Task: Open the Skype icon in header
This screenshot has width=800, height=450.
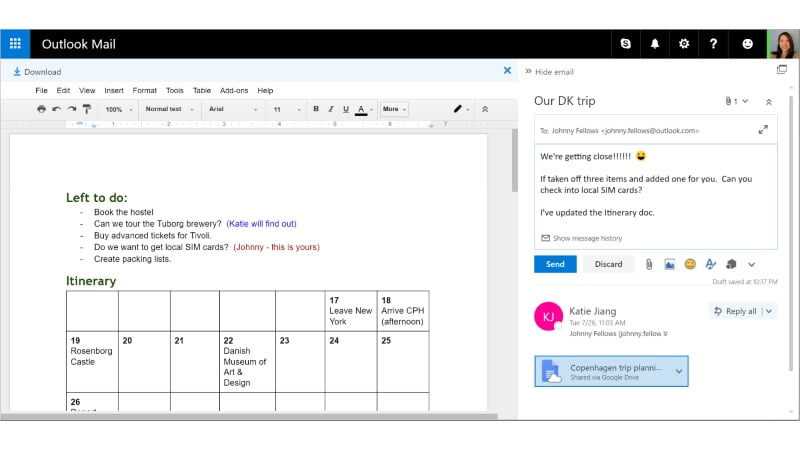Action: [x=626, y=44]
